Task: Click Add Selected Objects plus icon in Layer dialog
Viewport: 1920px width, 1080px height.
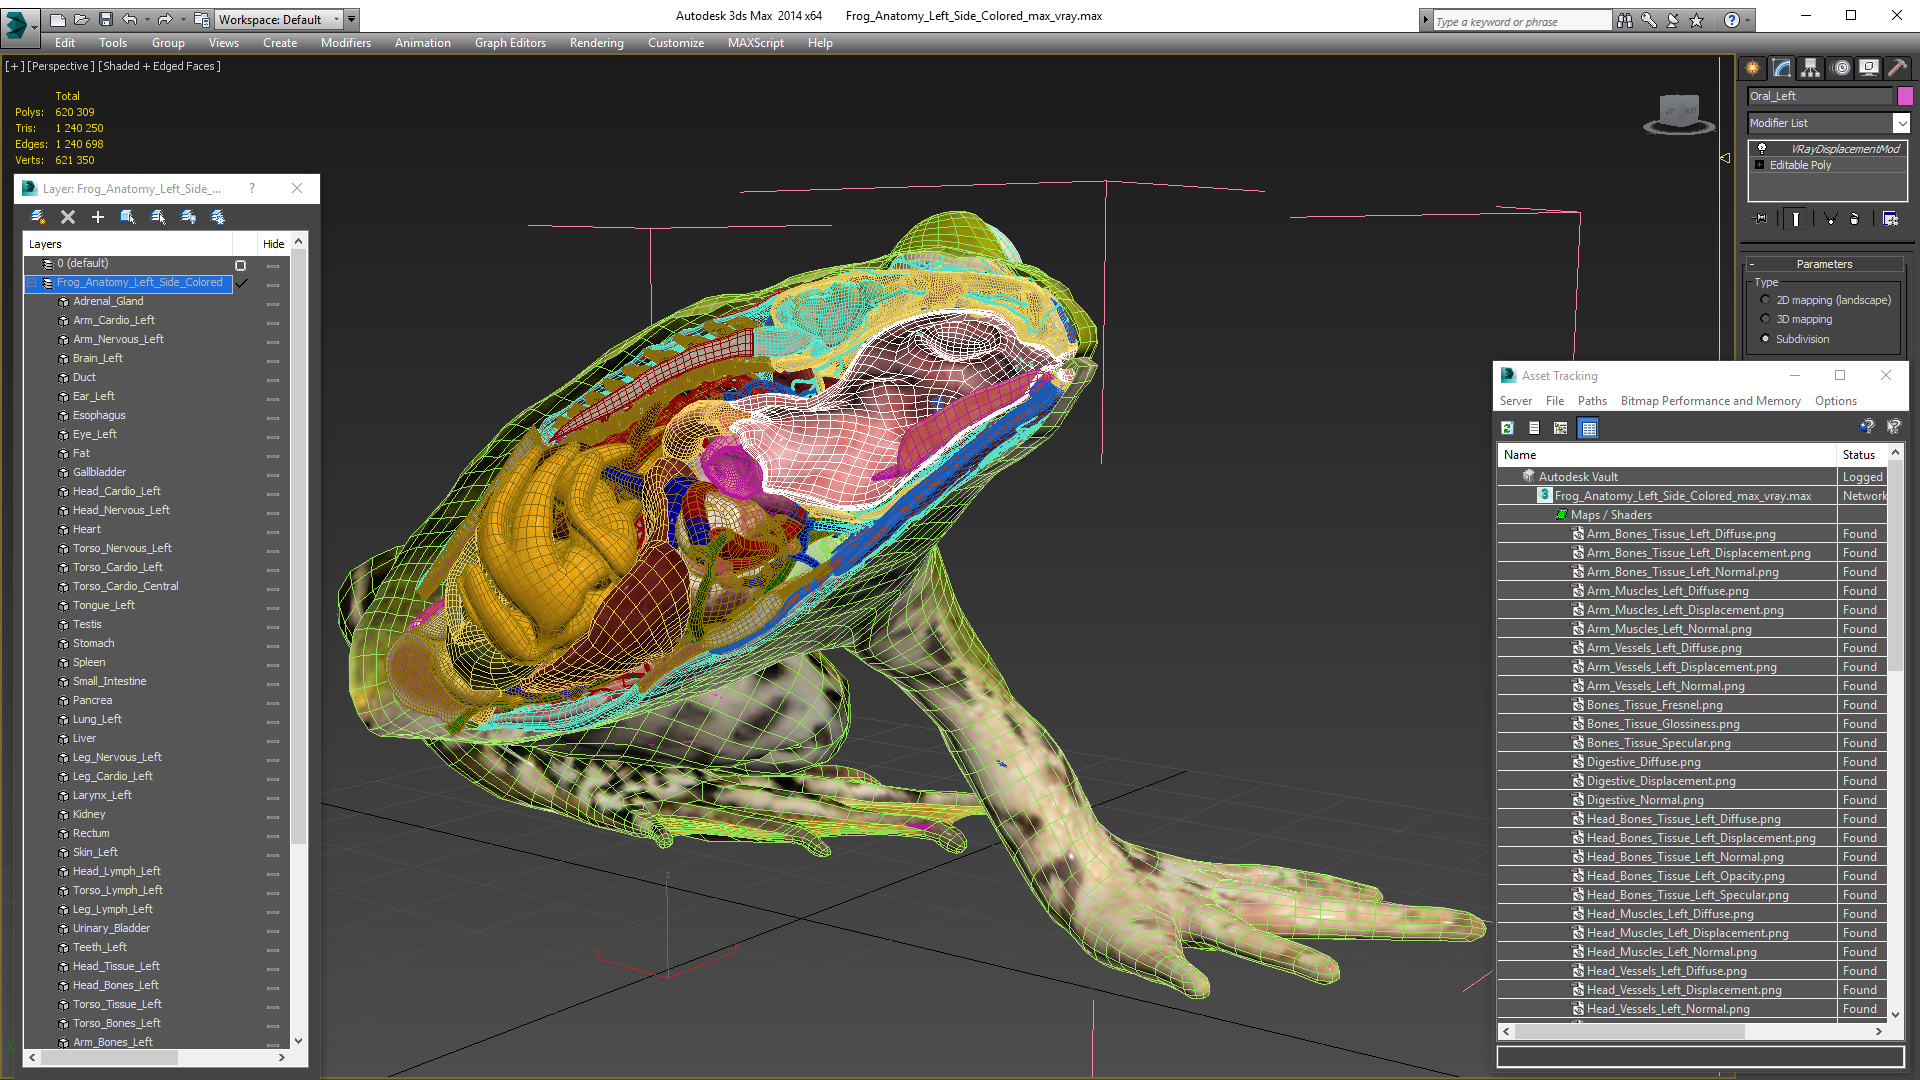Action: point(98,217)
